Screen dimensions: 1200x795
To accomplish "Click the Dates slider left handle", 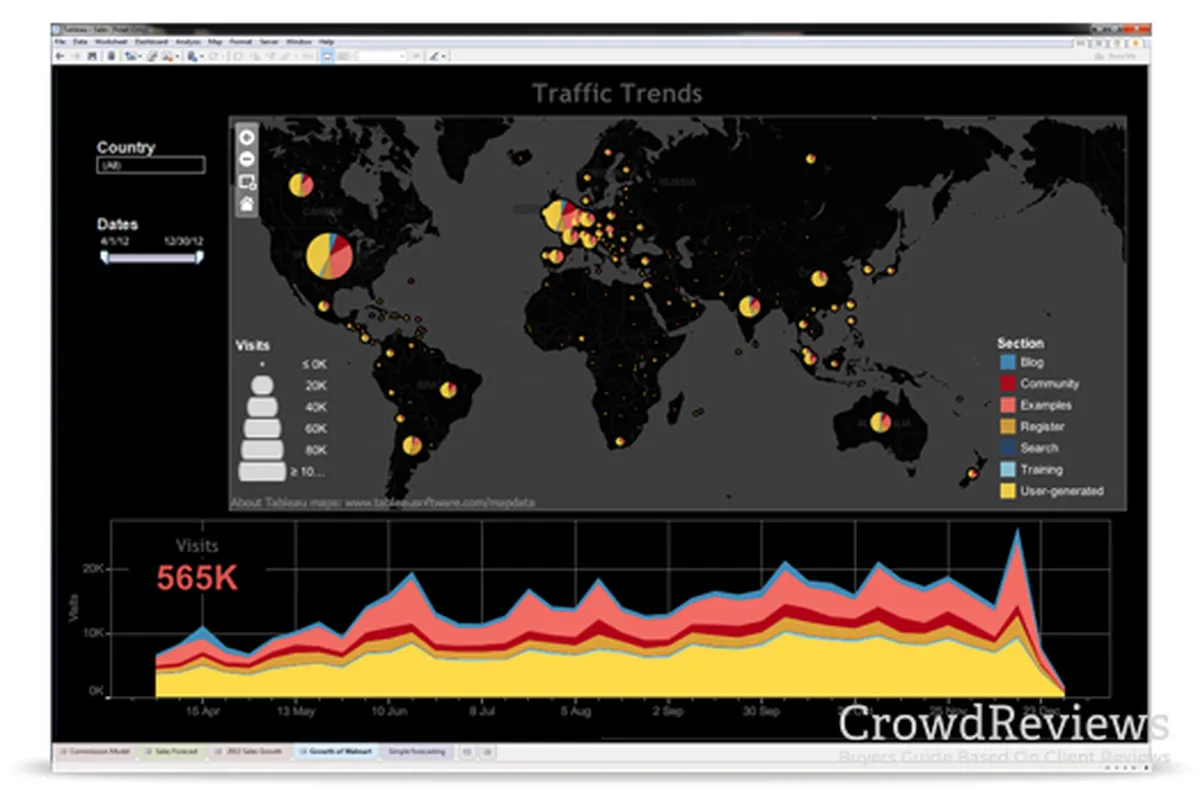I will [x=104, y=258].
